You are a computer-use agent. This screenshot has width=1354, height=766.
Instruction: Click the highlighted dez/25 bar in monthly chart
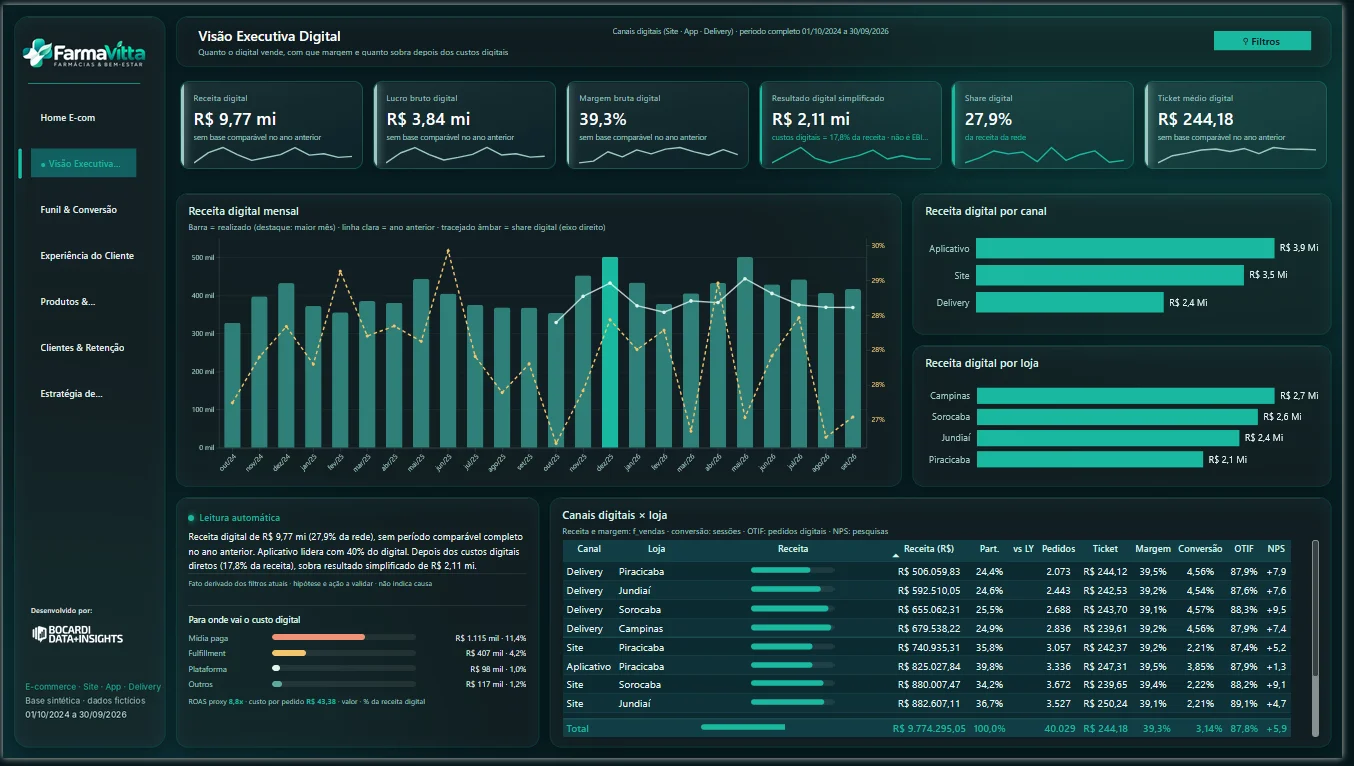610,352
